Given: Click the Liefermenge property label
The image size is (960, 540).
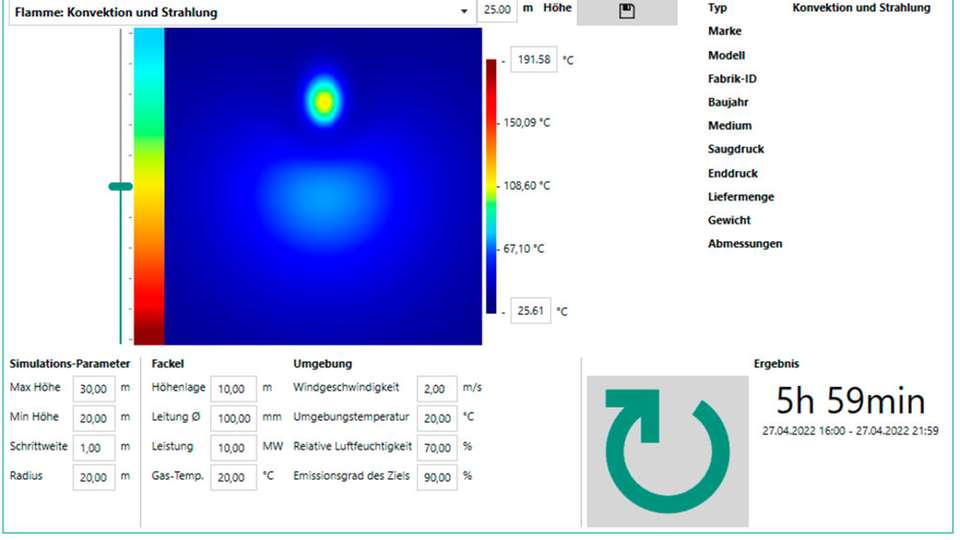Looking at the screenshot, I should click(x=741, y=197).
